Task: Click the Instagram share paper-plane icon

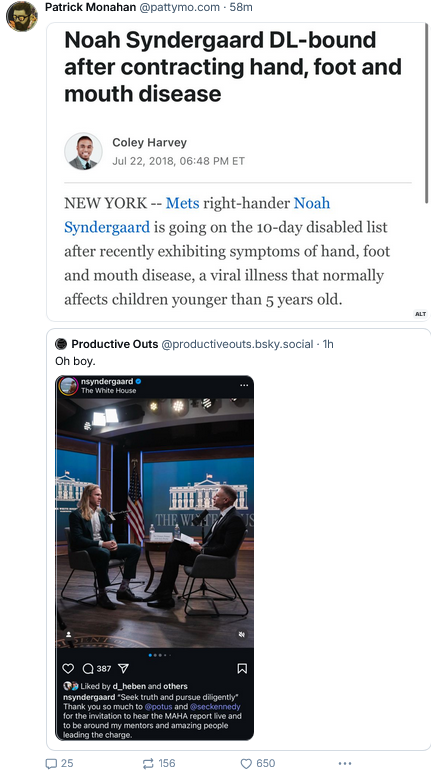Action: click(x=123, y=668)
